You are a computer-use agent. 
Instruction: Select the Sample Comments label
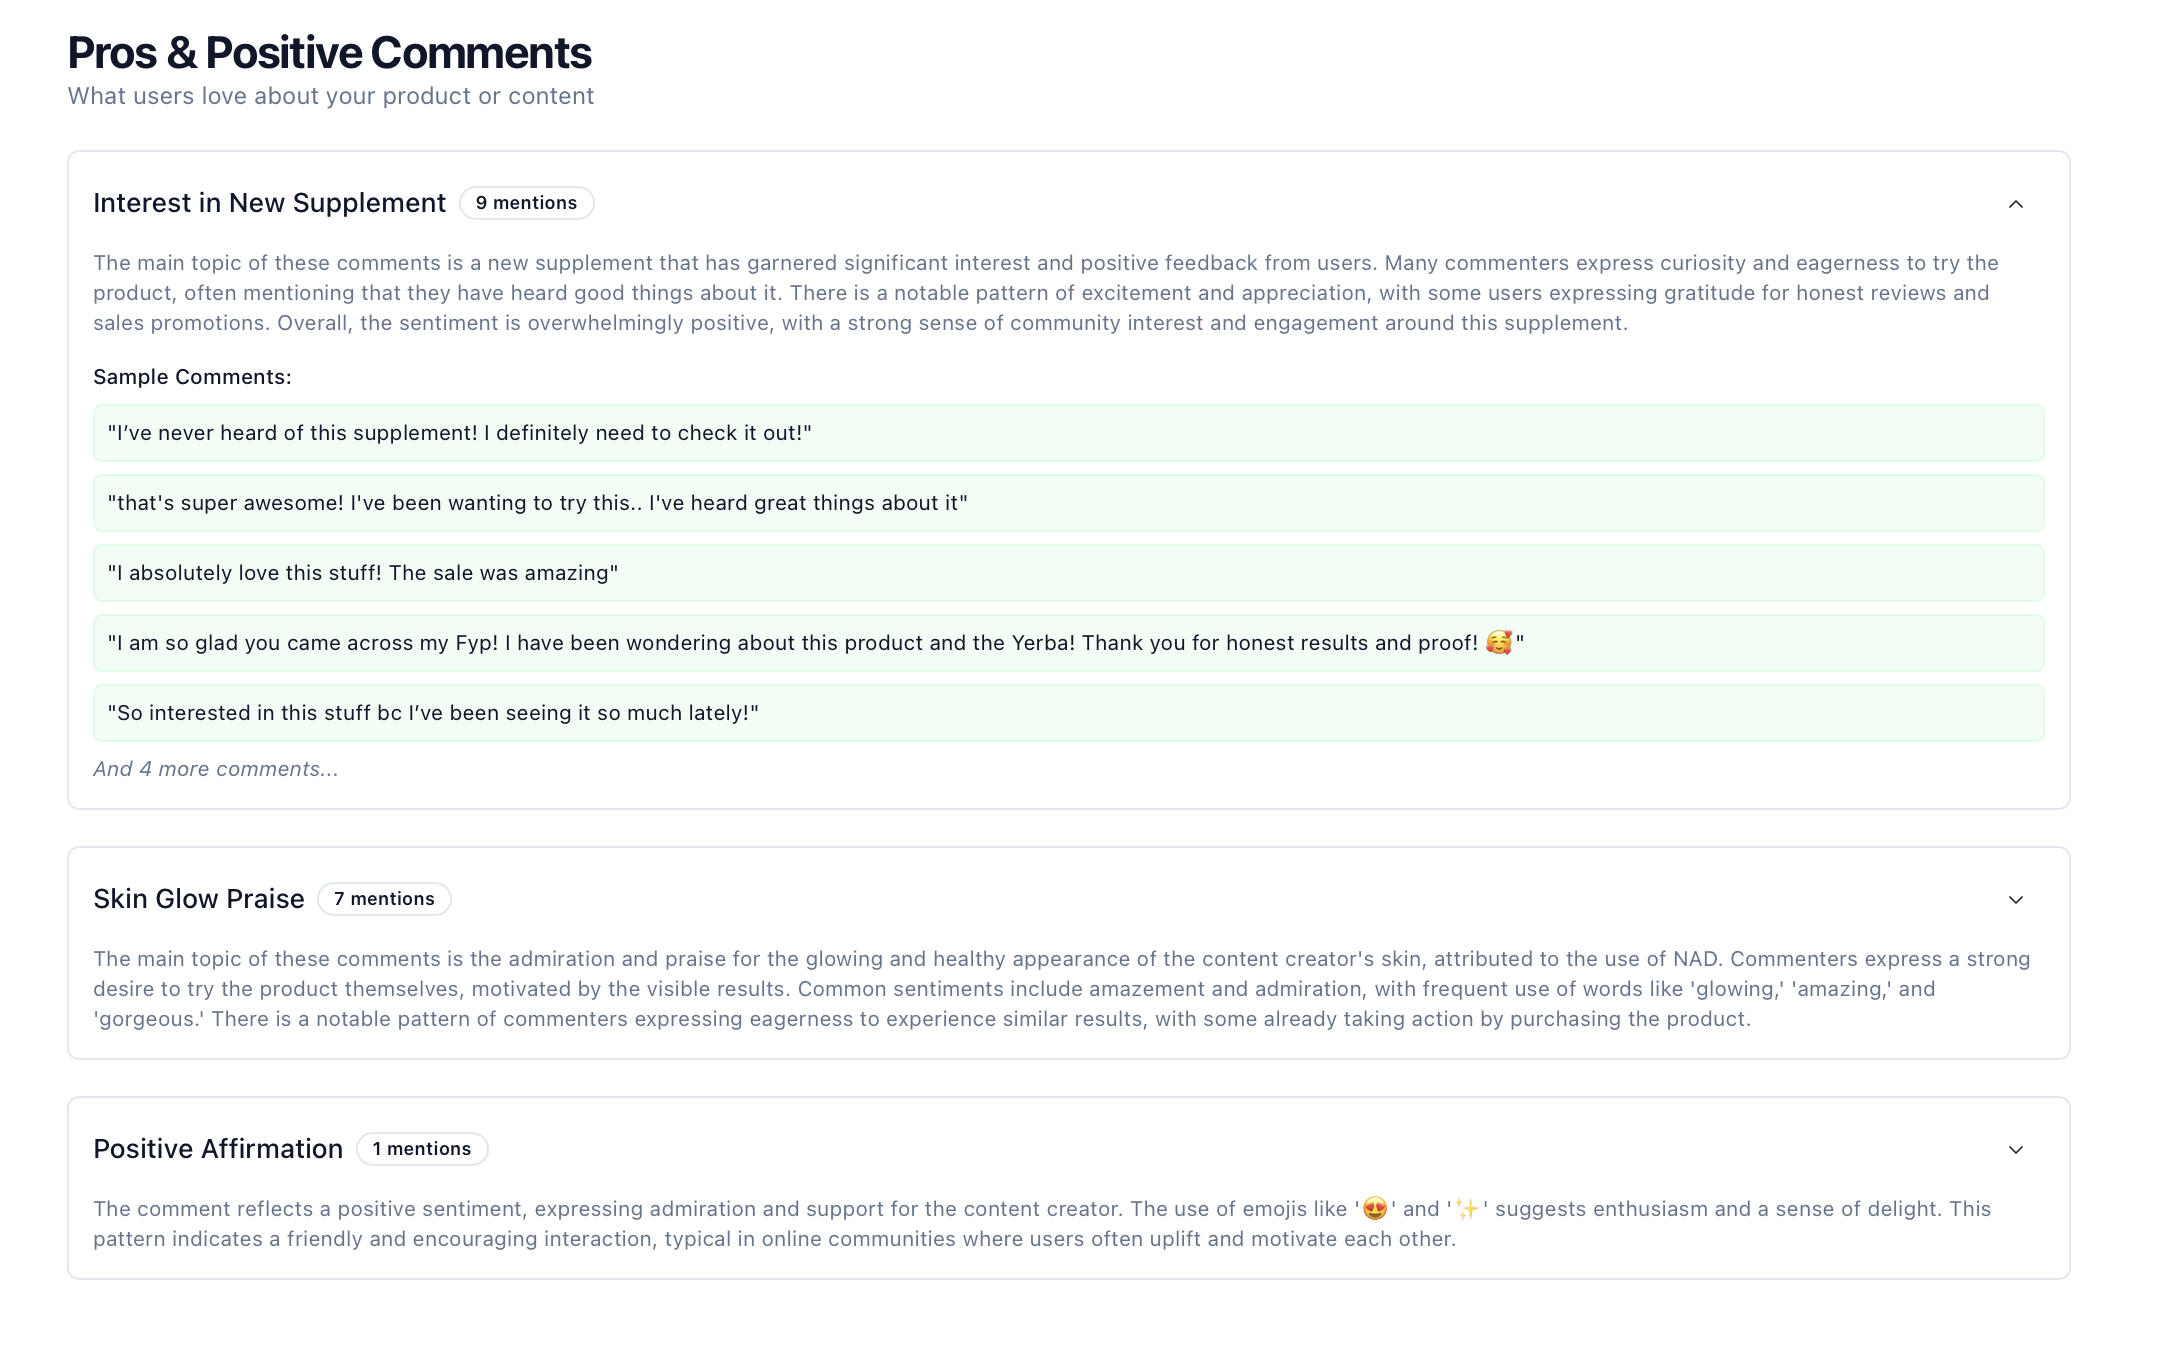(x=191, y=377)
